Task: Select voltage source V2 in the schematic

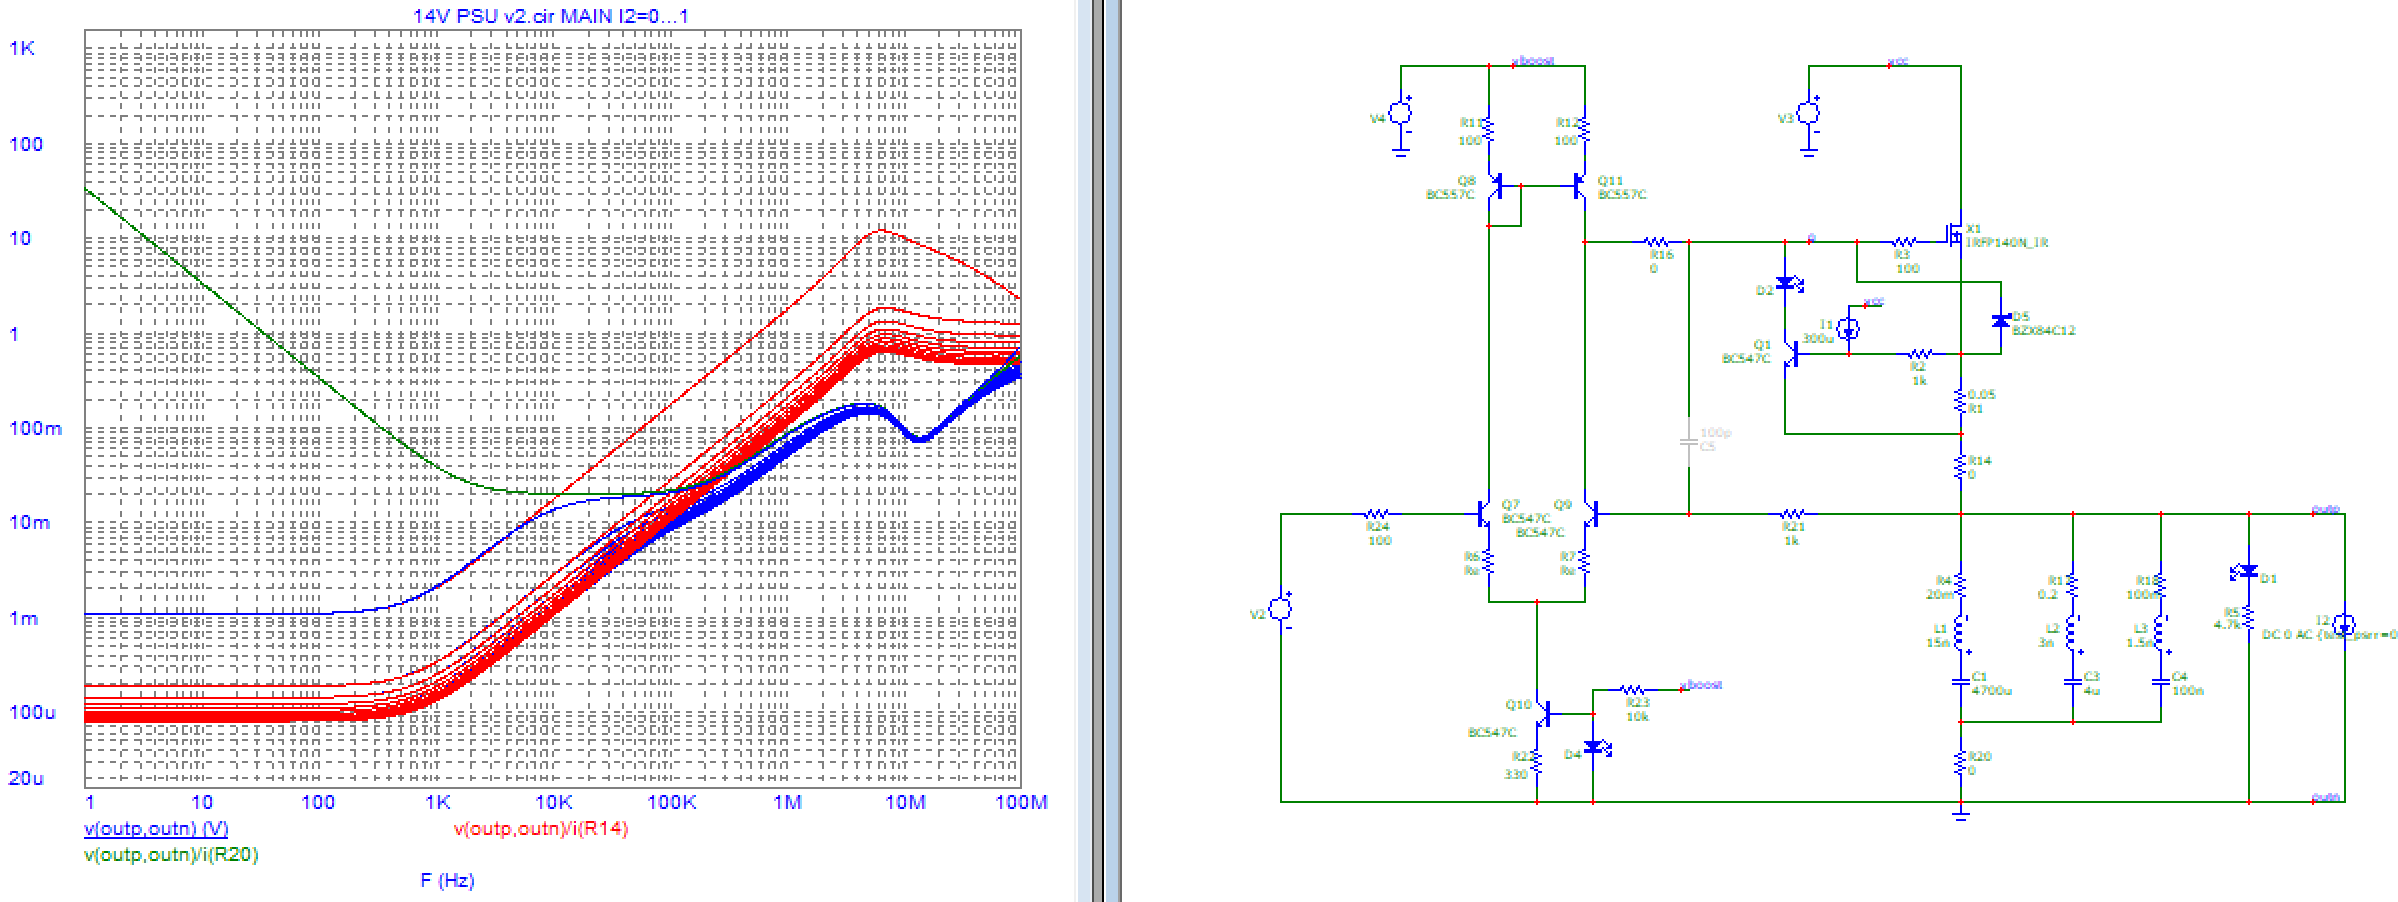Action: (1281, 608)
